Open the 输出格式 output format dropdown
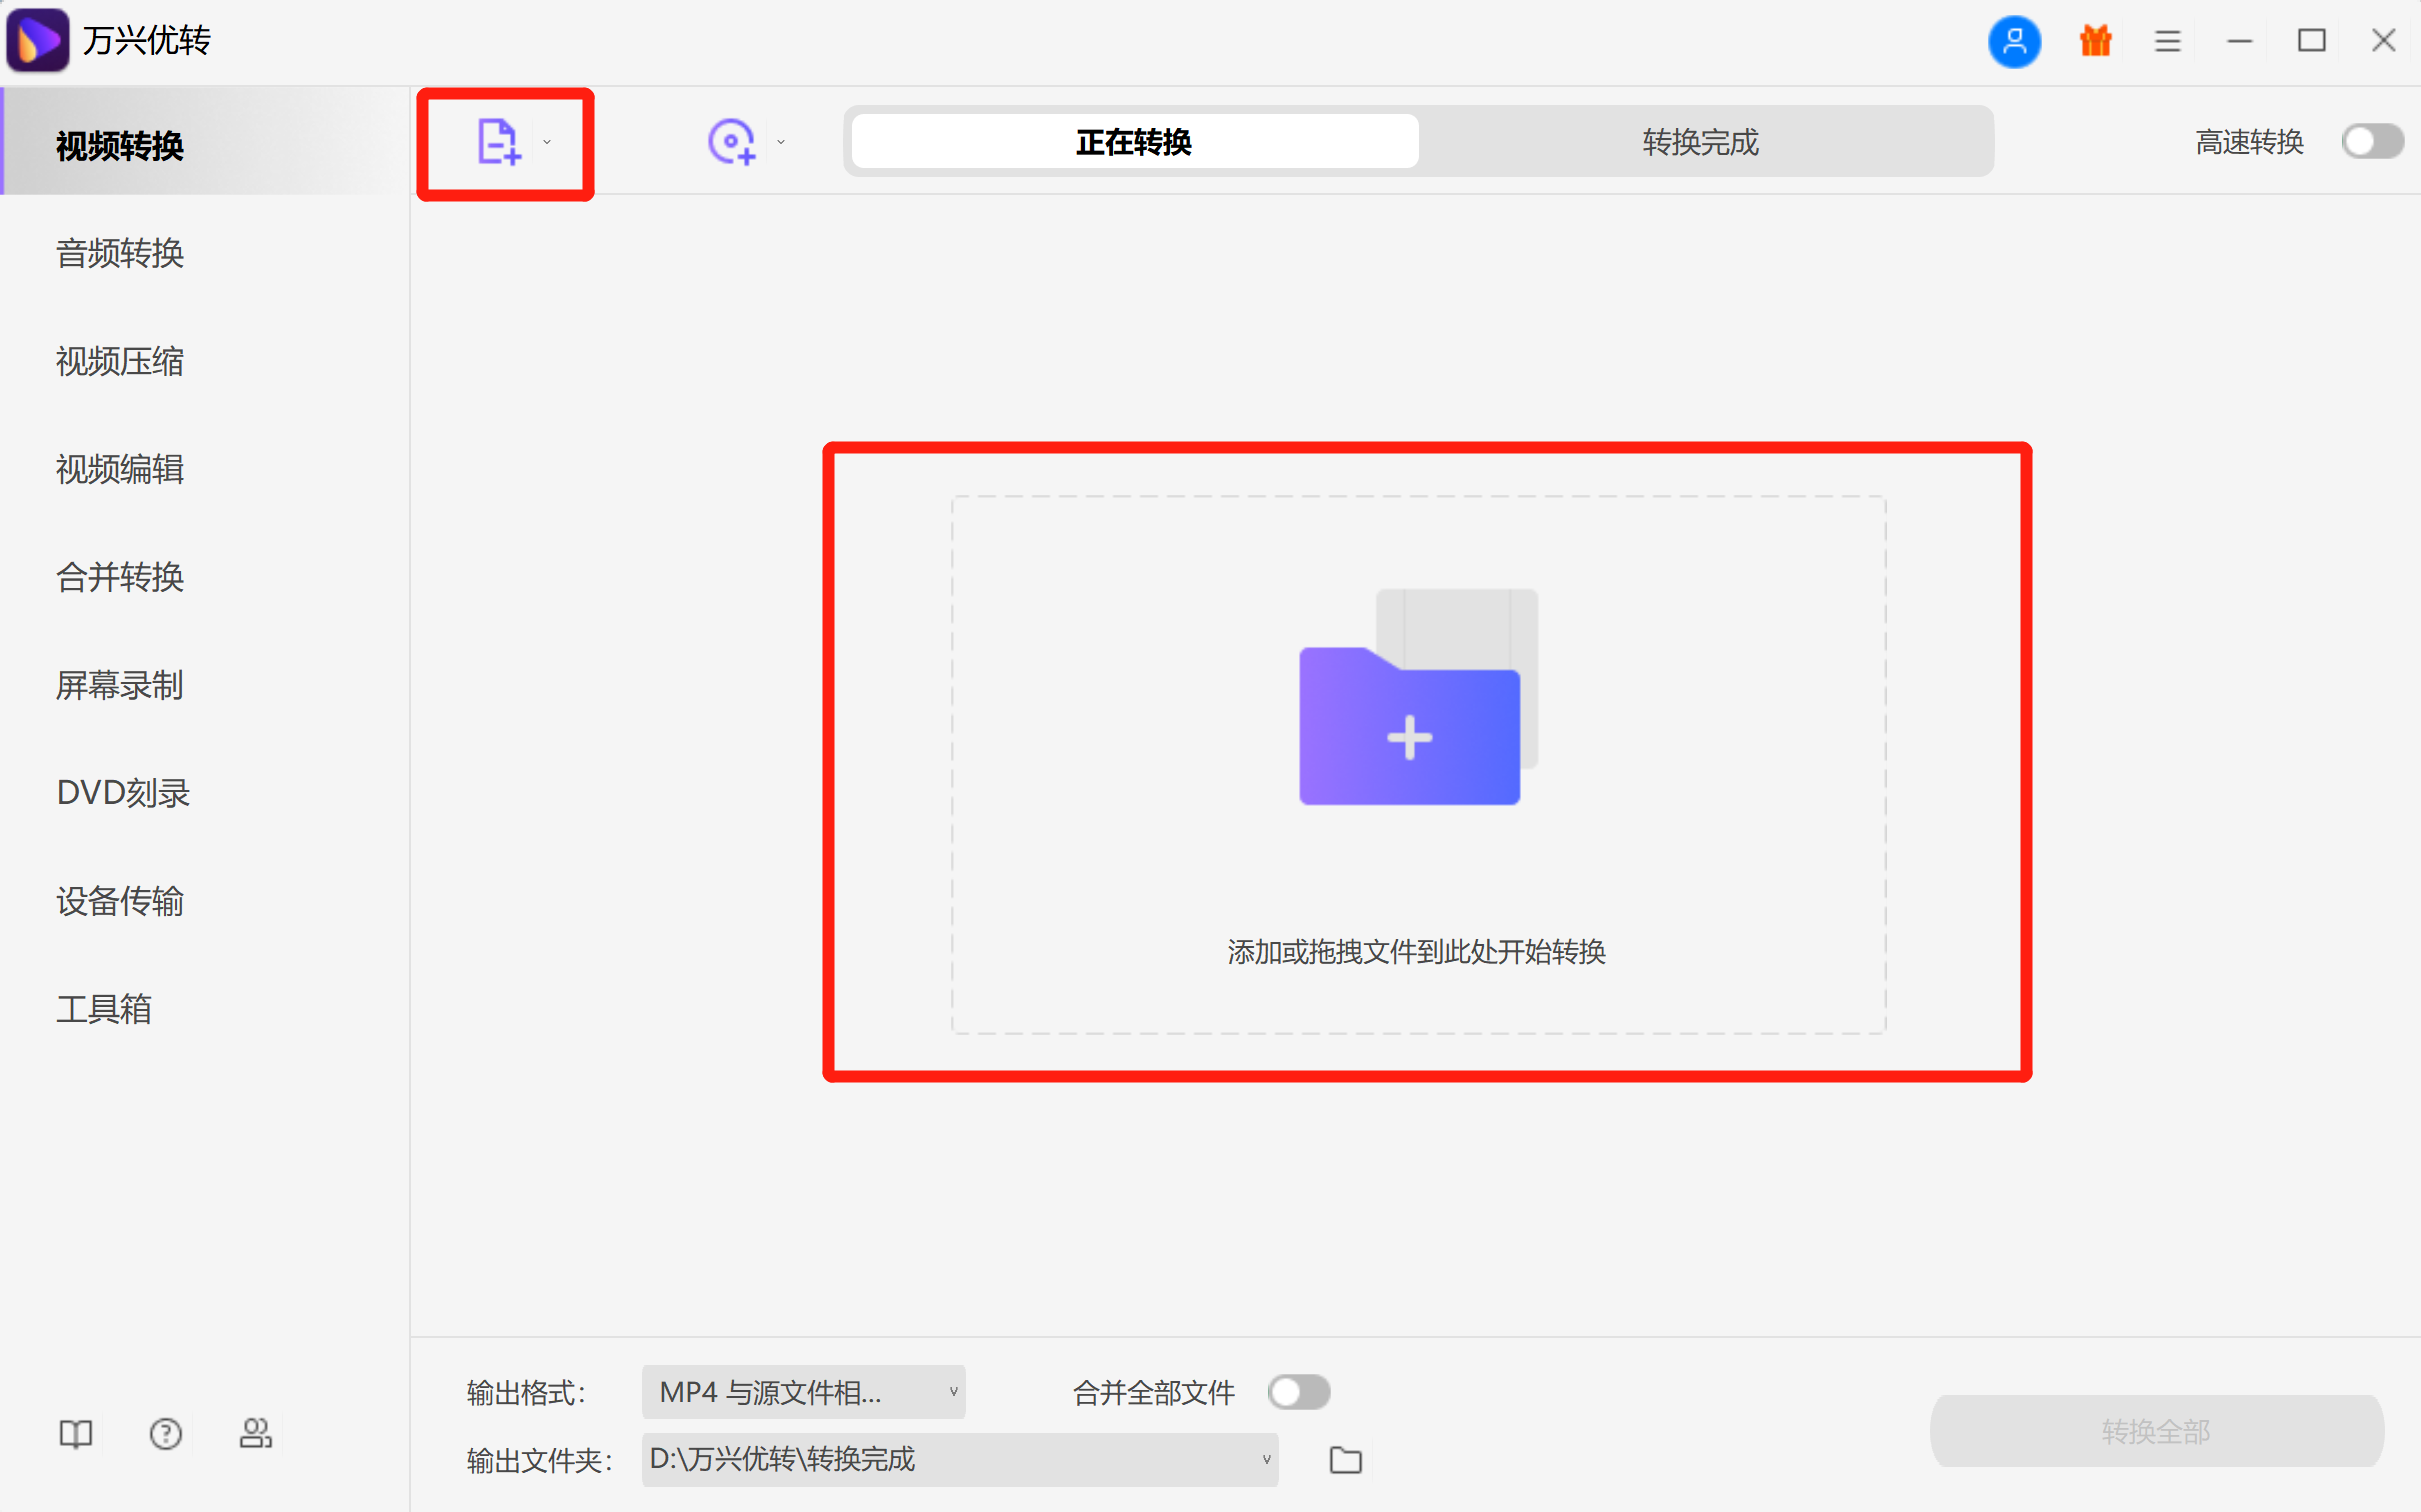The image size is (2421, 1512). 801,1391
